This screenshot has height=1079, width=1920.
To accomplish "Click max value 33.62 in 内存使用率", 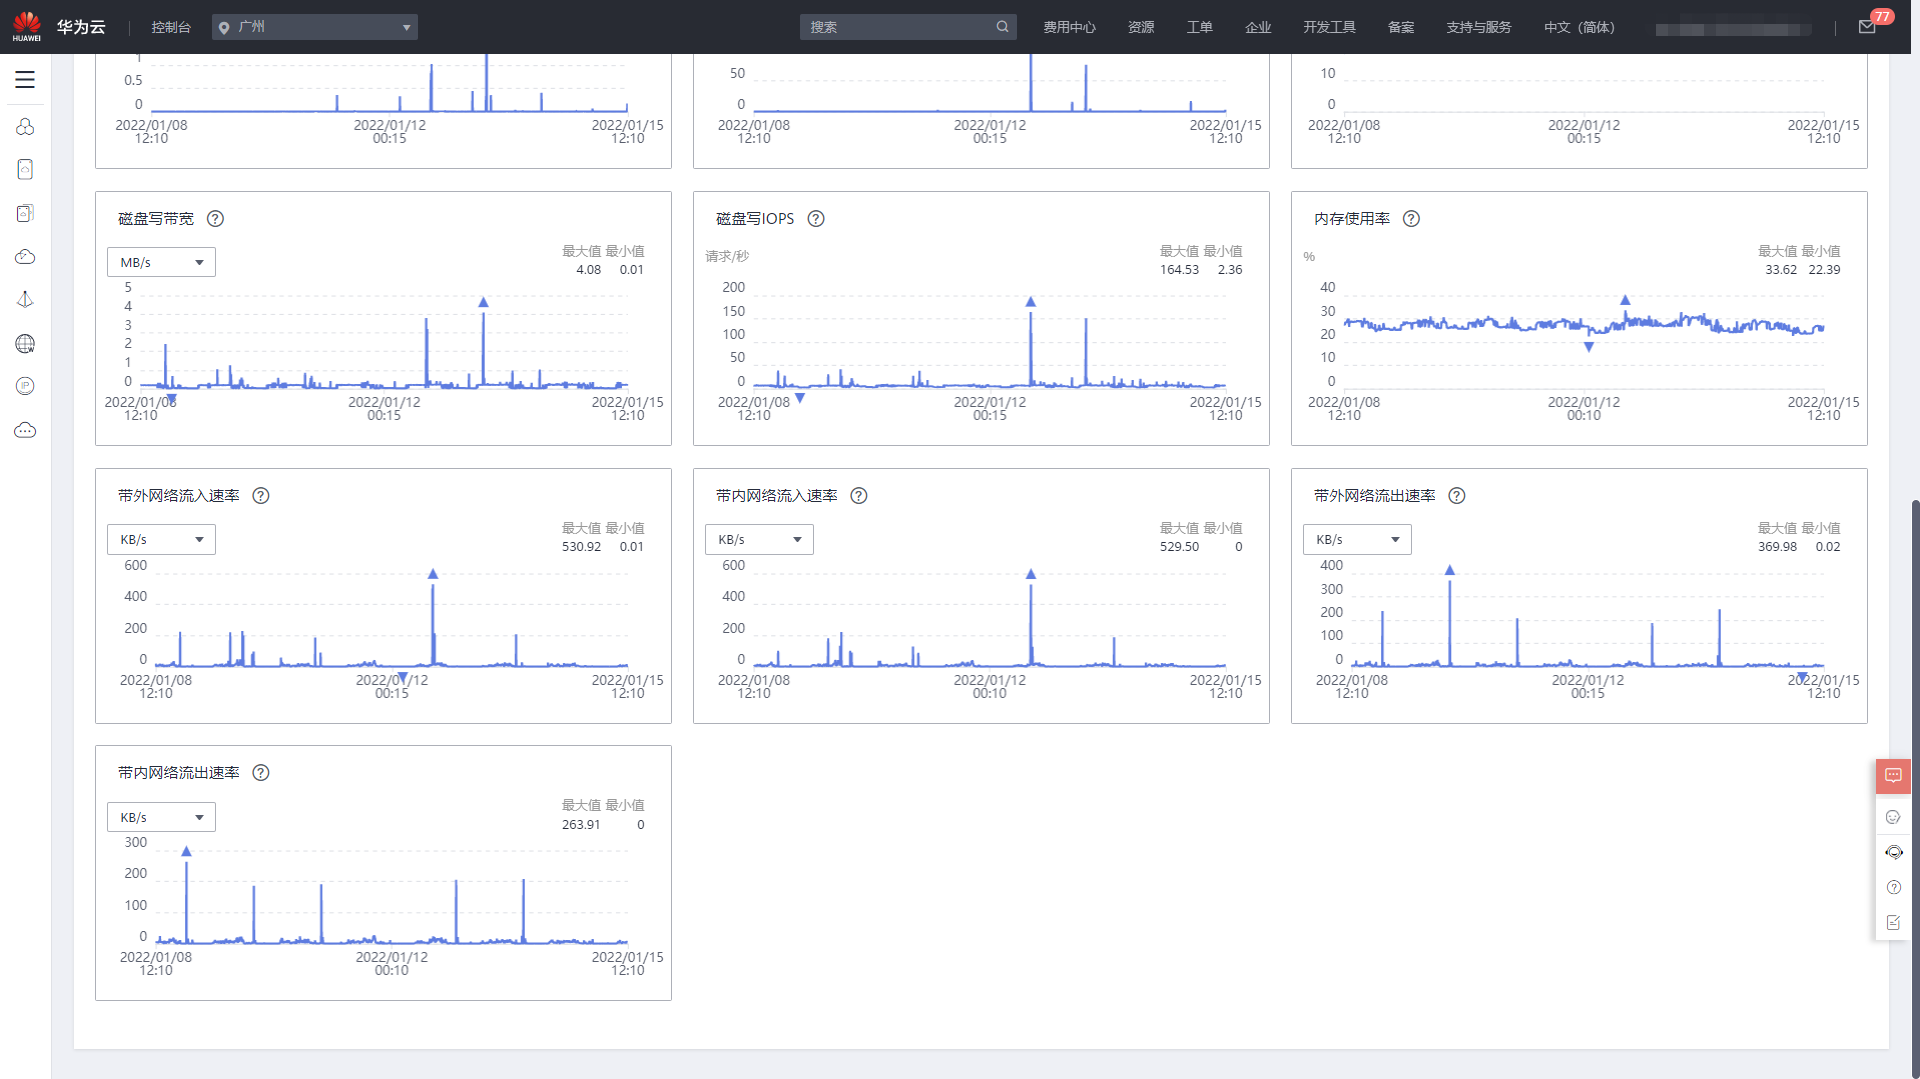I will pyautogui.click(x=1780, y=270).
